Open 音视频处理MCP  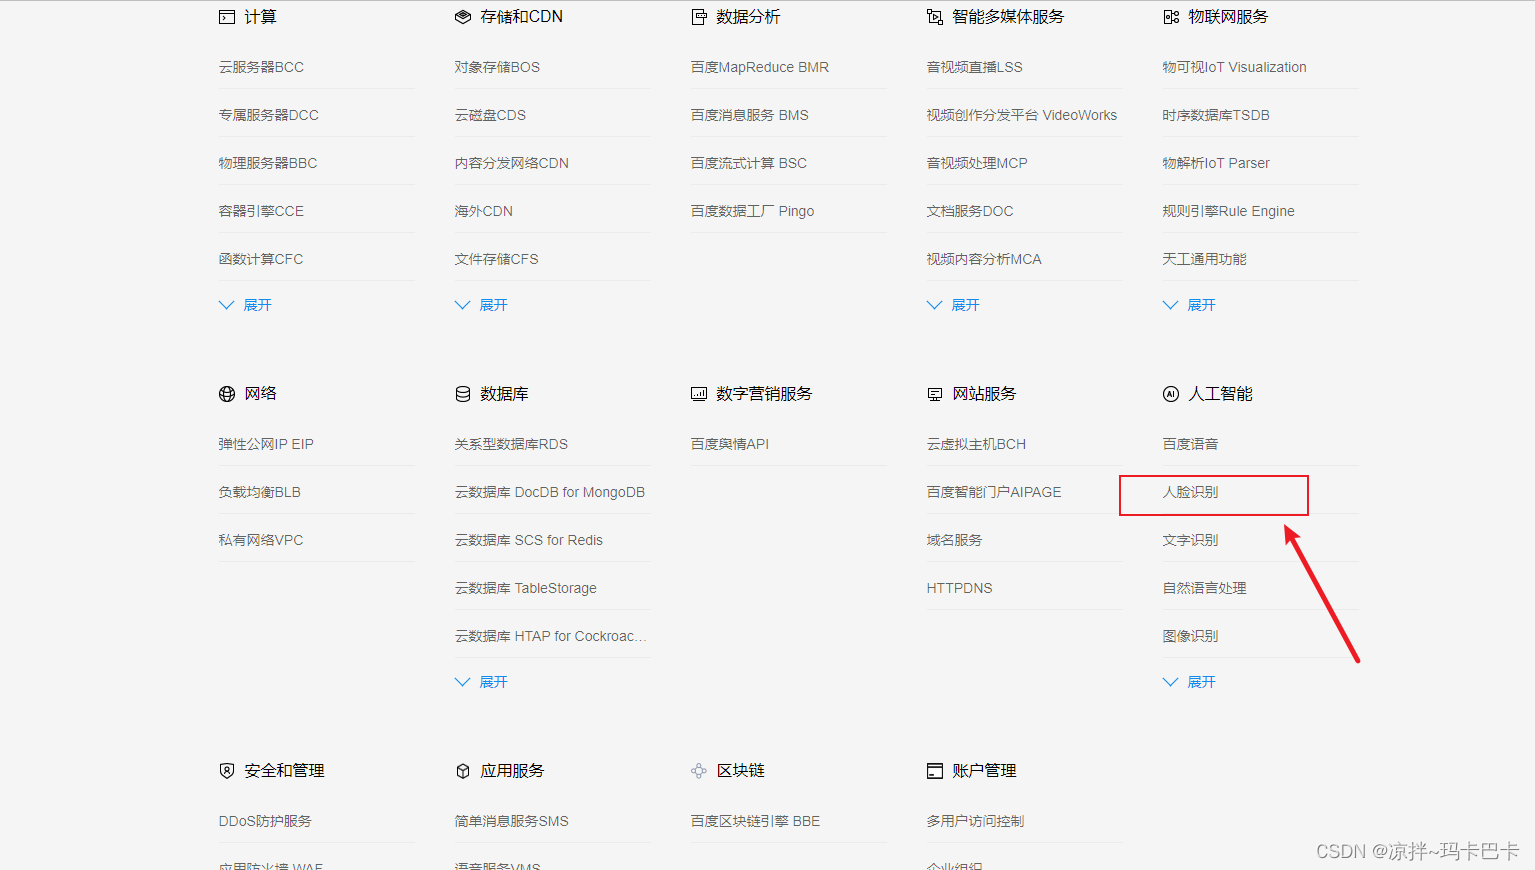click(x=977, y=163)
